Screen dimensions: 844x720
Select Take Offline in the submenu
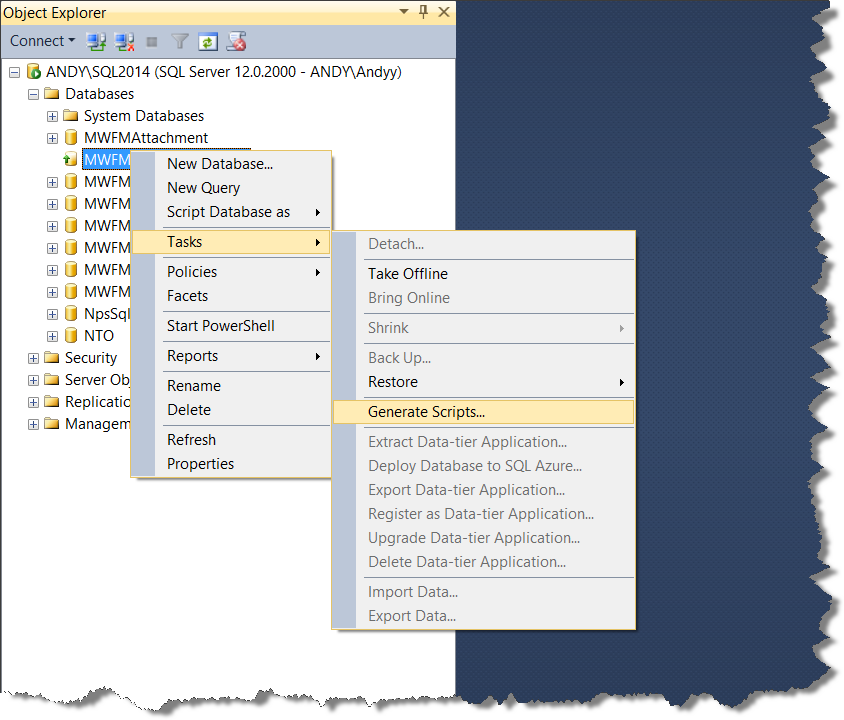[x=408, y=274]
